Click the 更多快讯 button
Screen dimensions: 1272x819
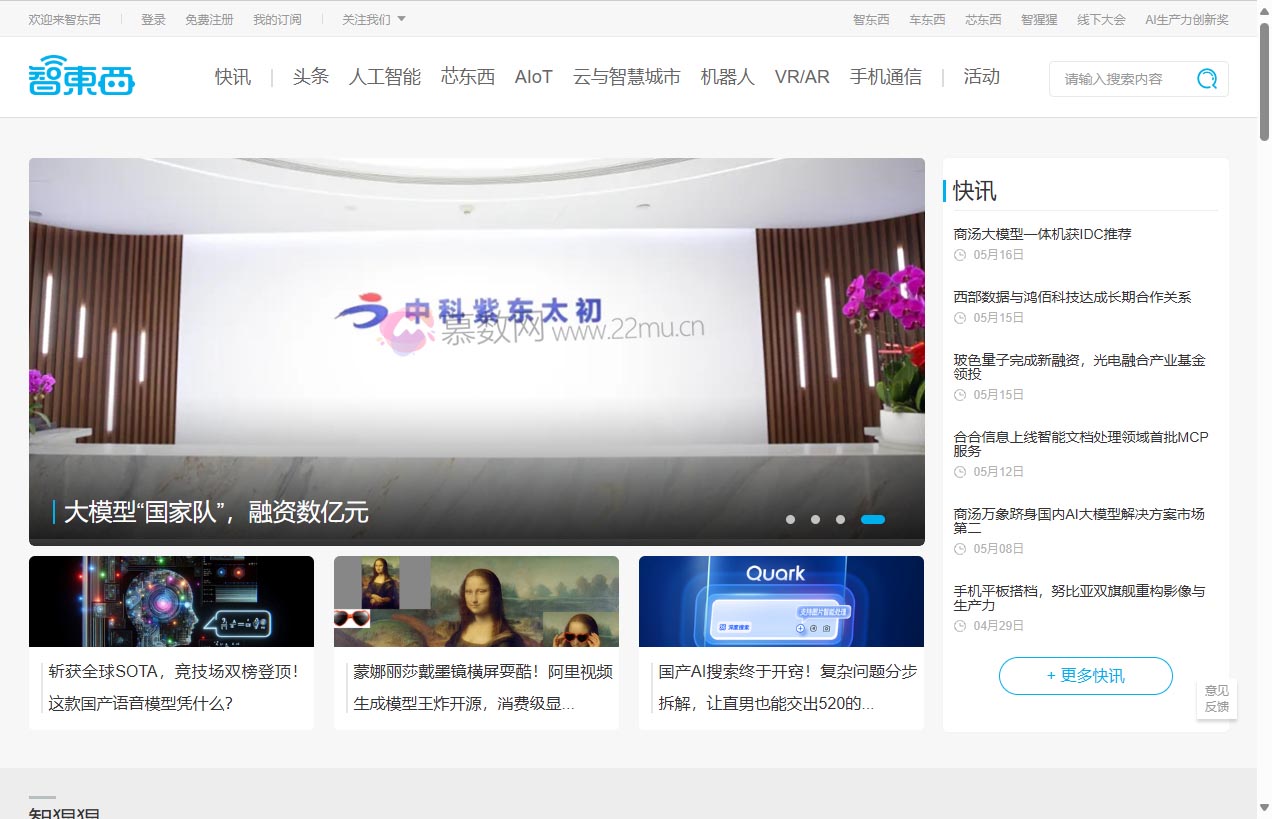click(1085, 676)
